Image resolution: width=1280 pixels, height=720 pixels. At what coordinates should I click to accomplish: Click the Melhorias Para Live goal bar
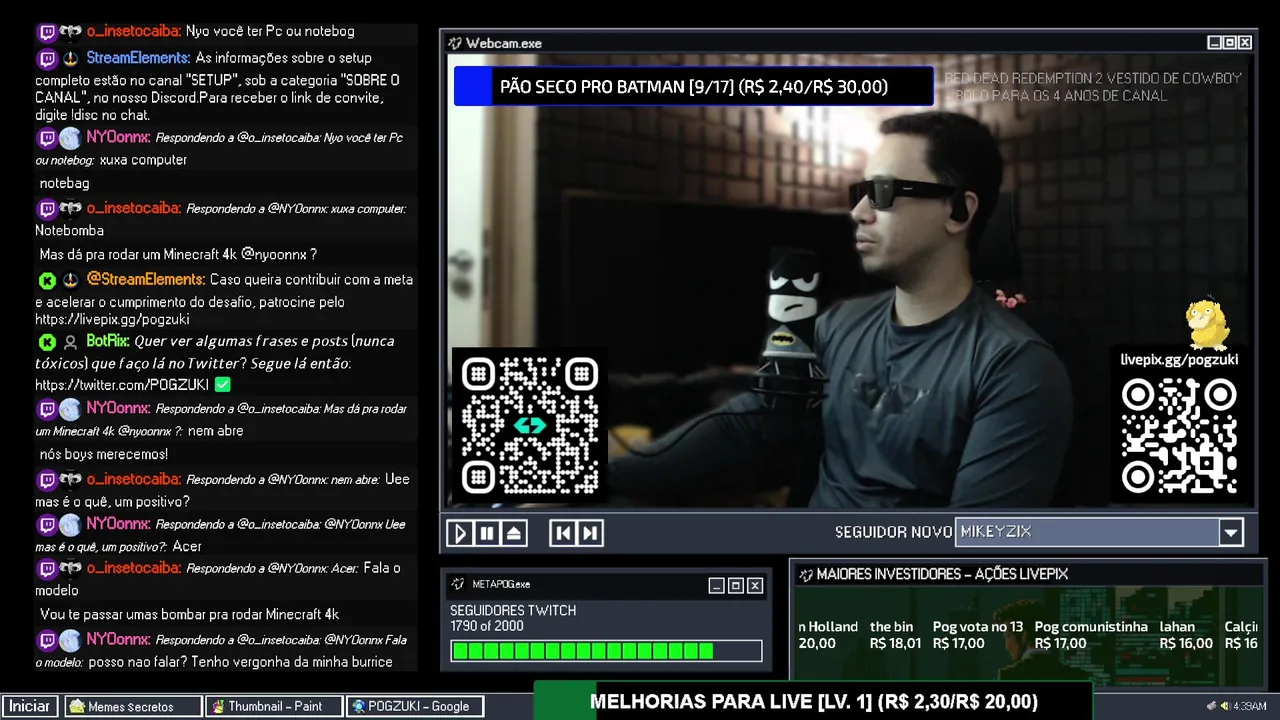click(813, 701)
